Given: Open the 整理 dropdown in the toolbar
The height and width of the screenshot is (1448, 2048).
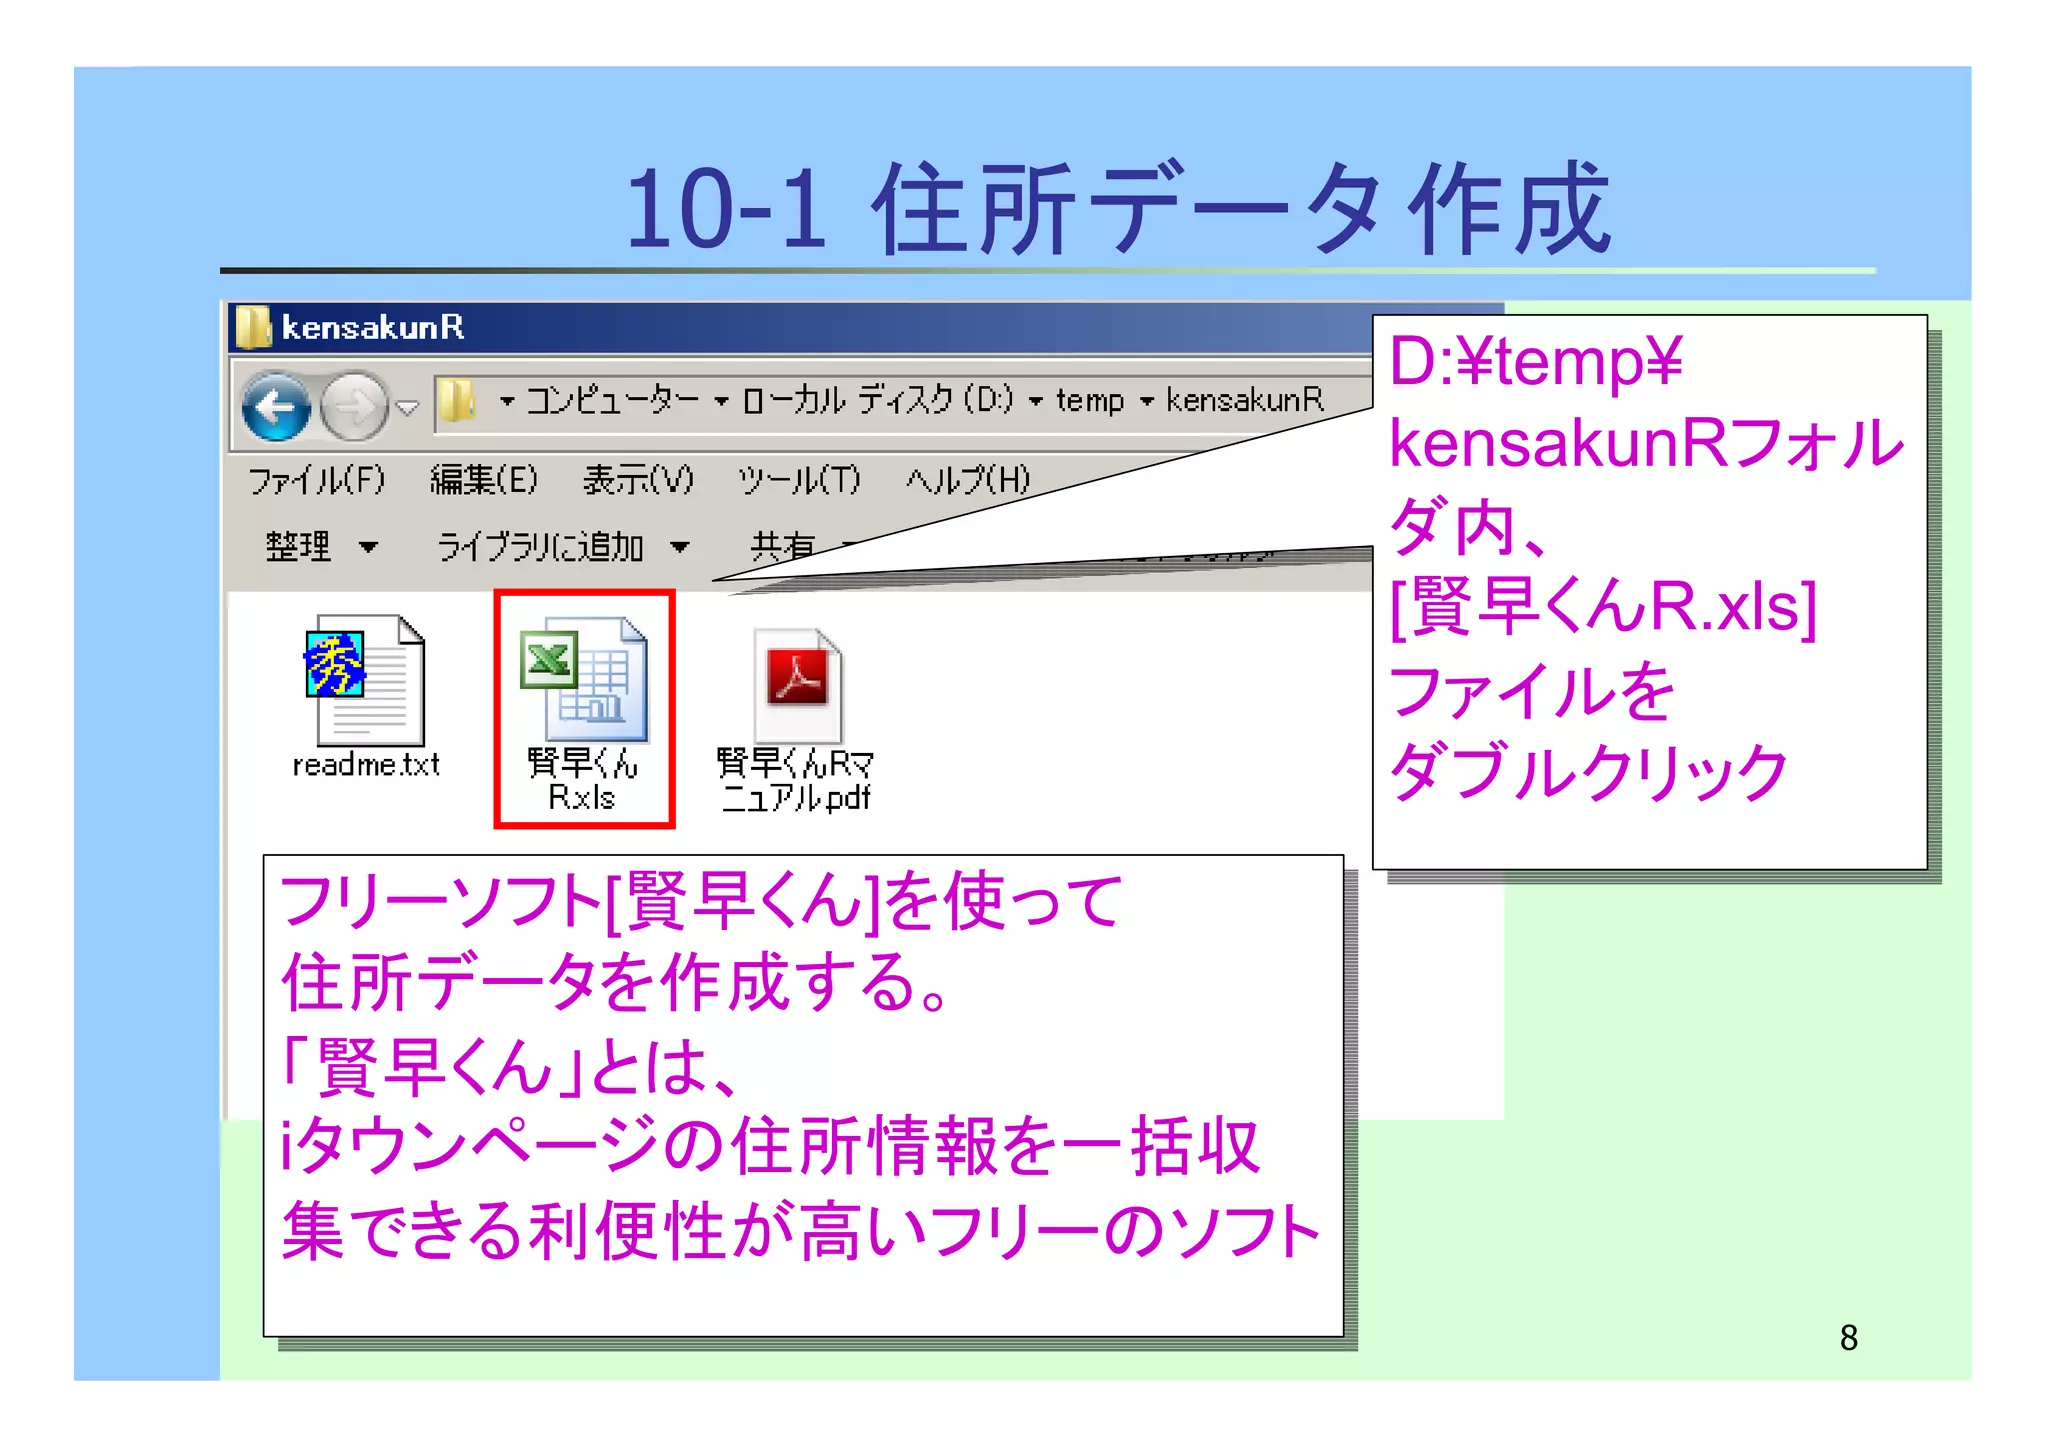Looking at the screenshot, I should [x=322, y=547].
